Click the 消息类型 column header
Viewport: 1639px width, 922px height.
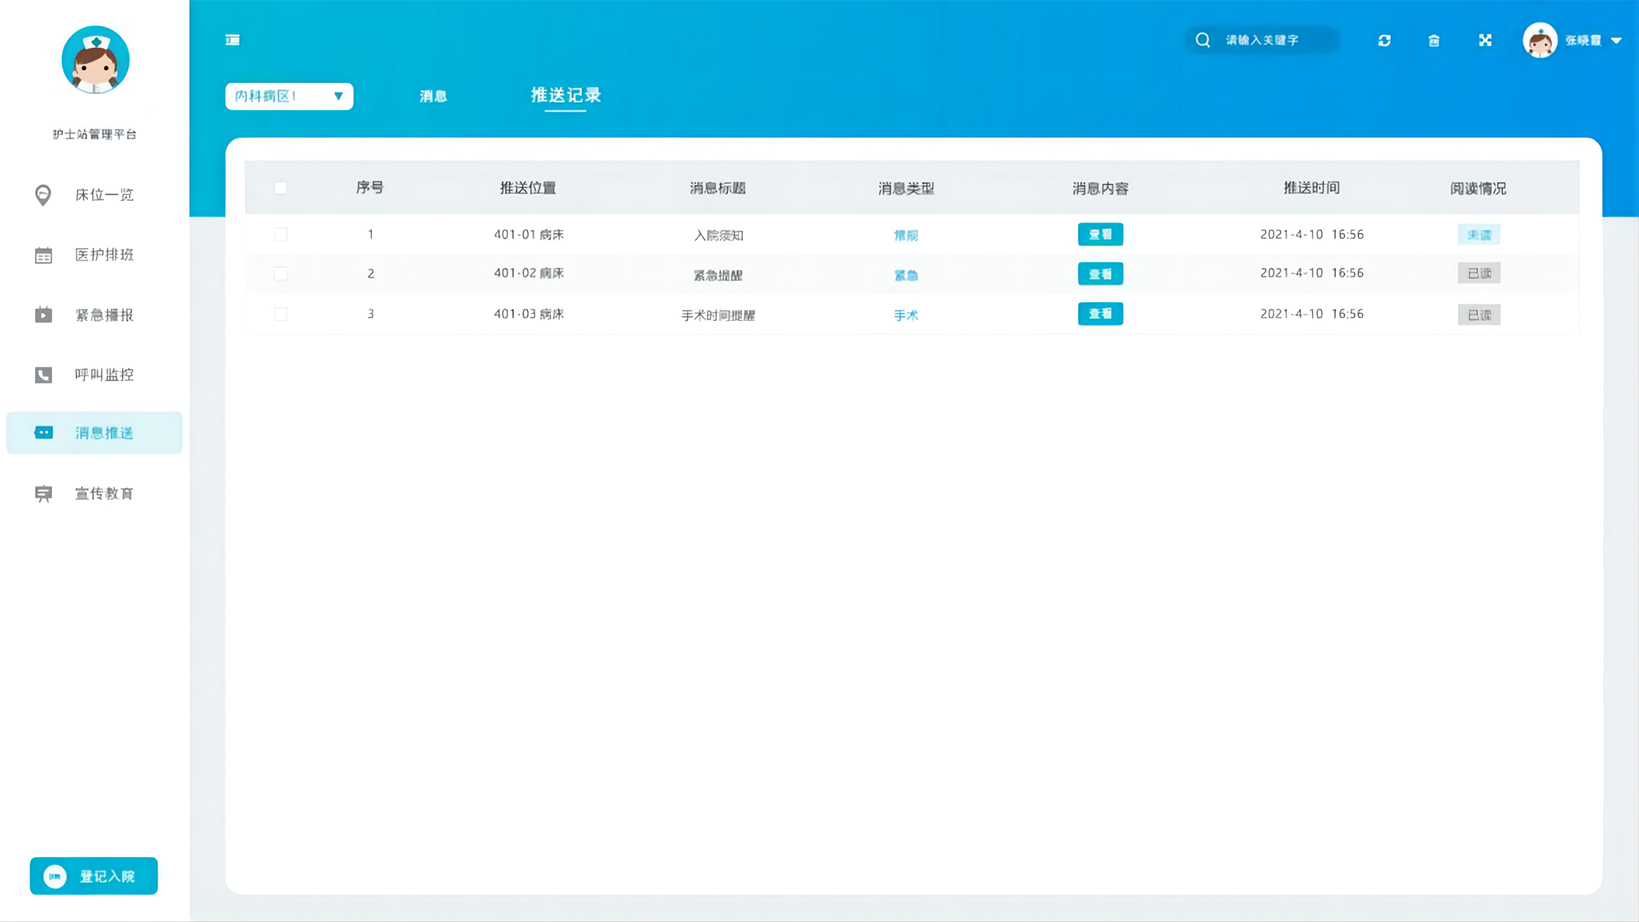[x=906, y=188]
